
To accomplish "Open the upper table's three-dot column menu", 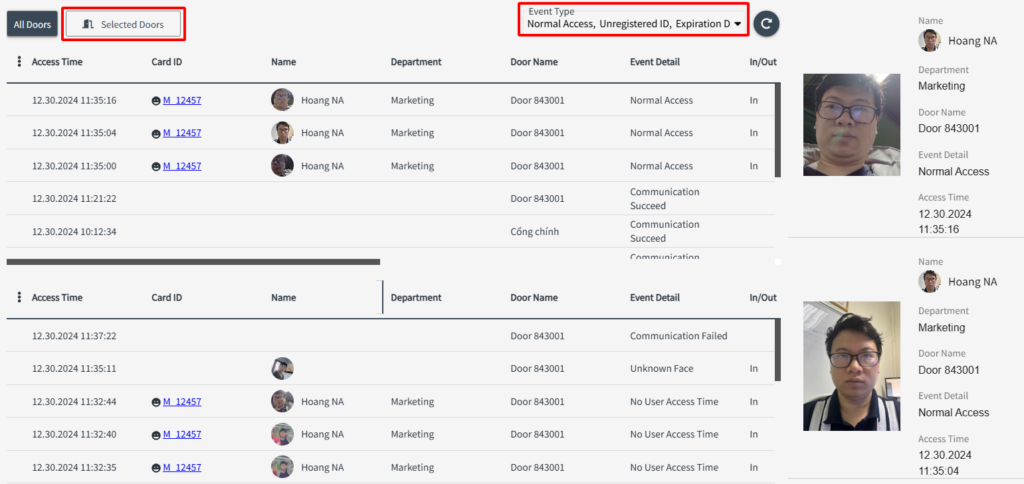I will pos(19,62).
